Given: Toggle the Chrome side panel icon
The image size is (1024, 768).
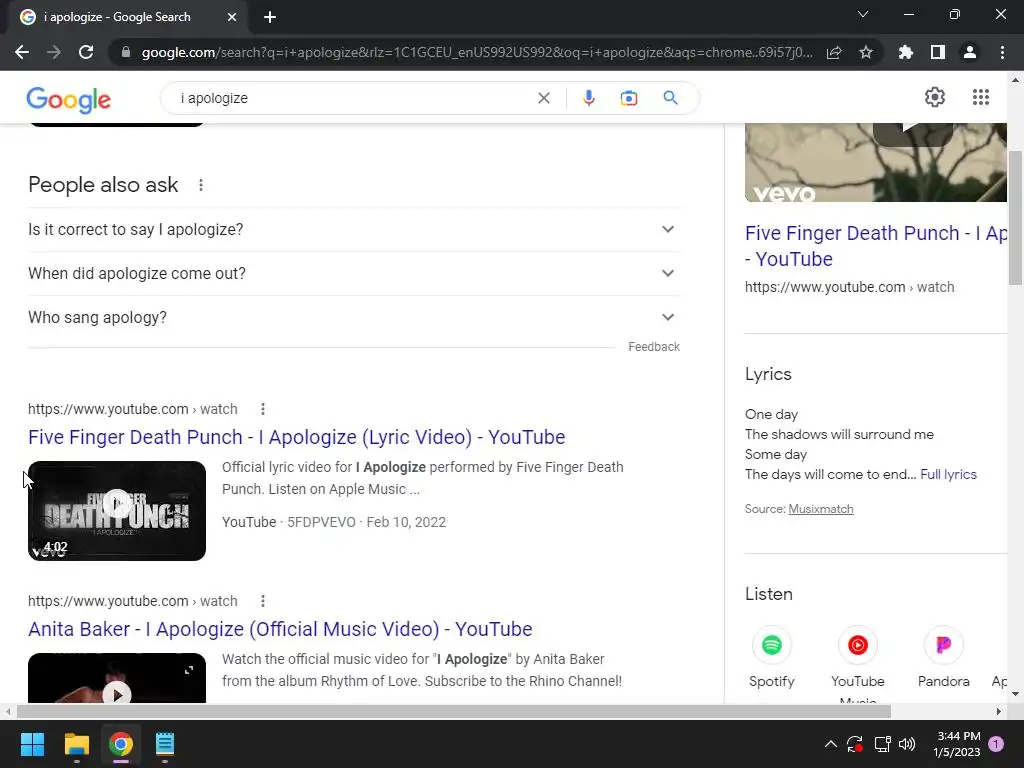Looking at the screenshot, I should [938, 52].
